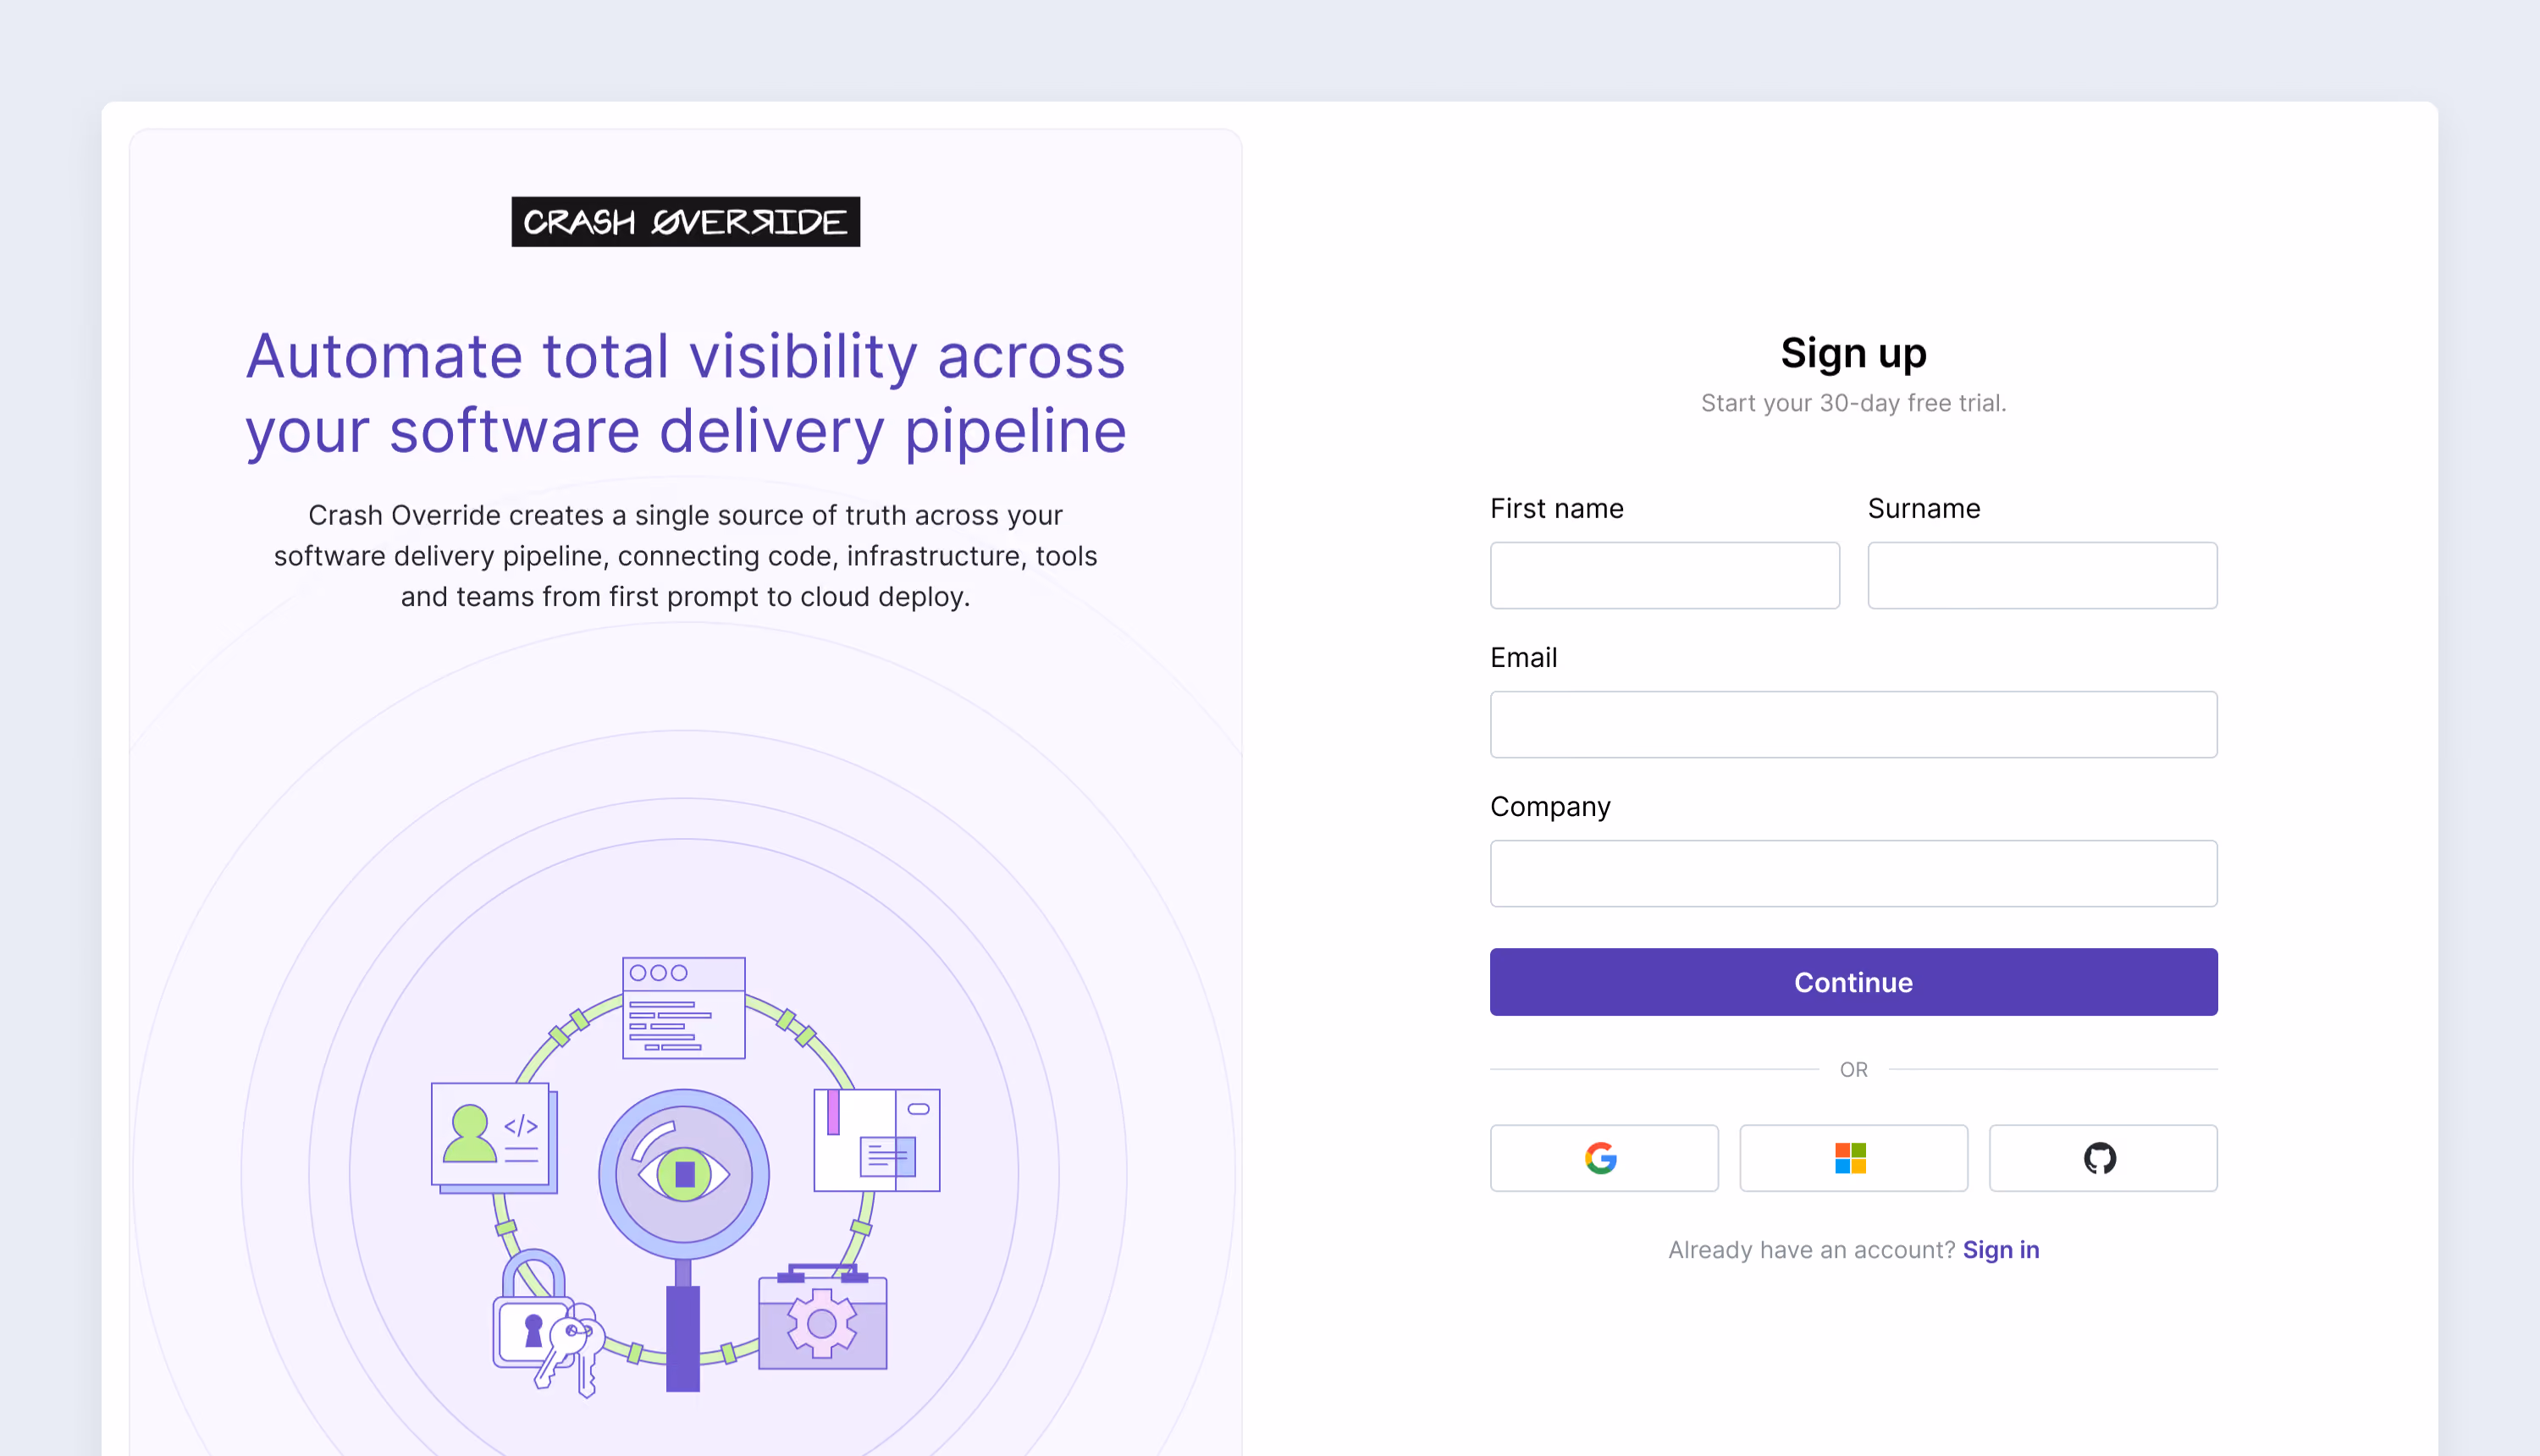Click the 'First name' label
The image size is (2540, 1456).
click(x=1556, y=509)
